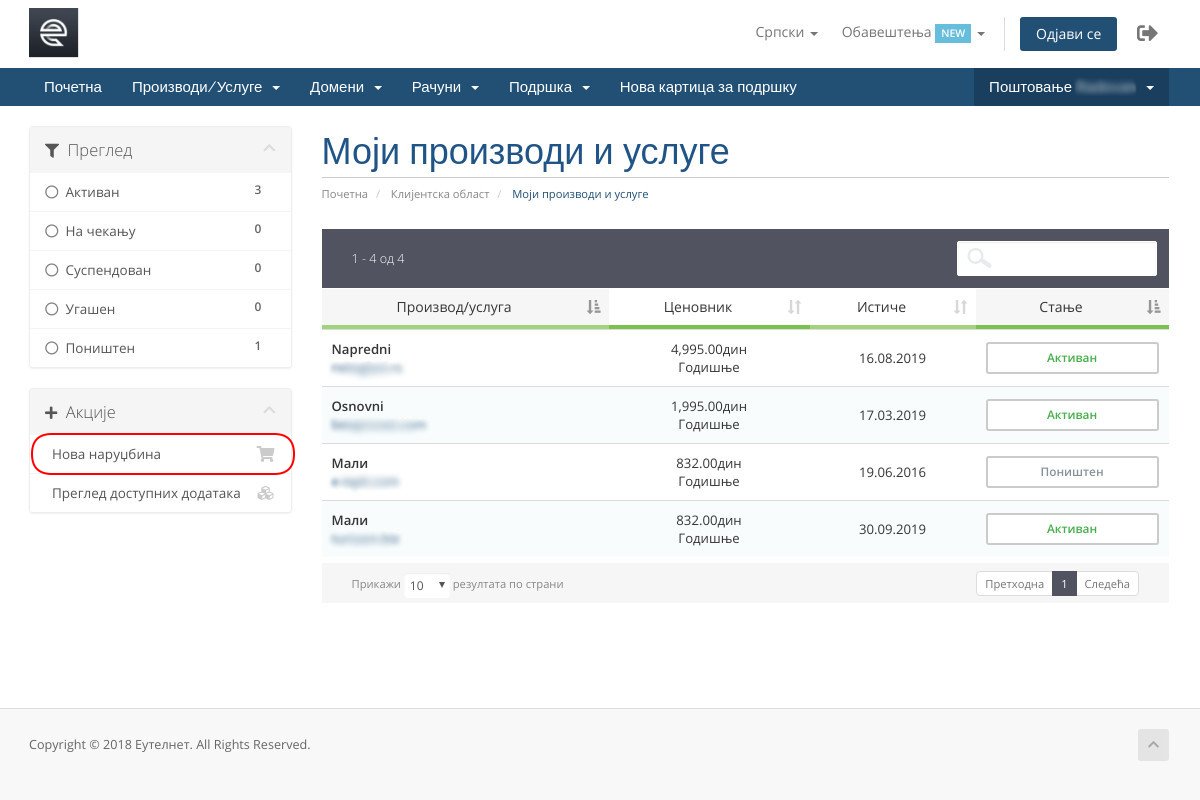Open the Српски language dropdown
The height and width of the screenshot is (800, 1200).
tap(787, 33)
